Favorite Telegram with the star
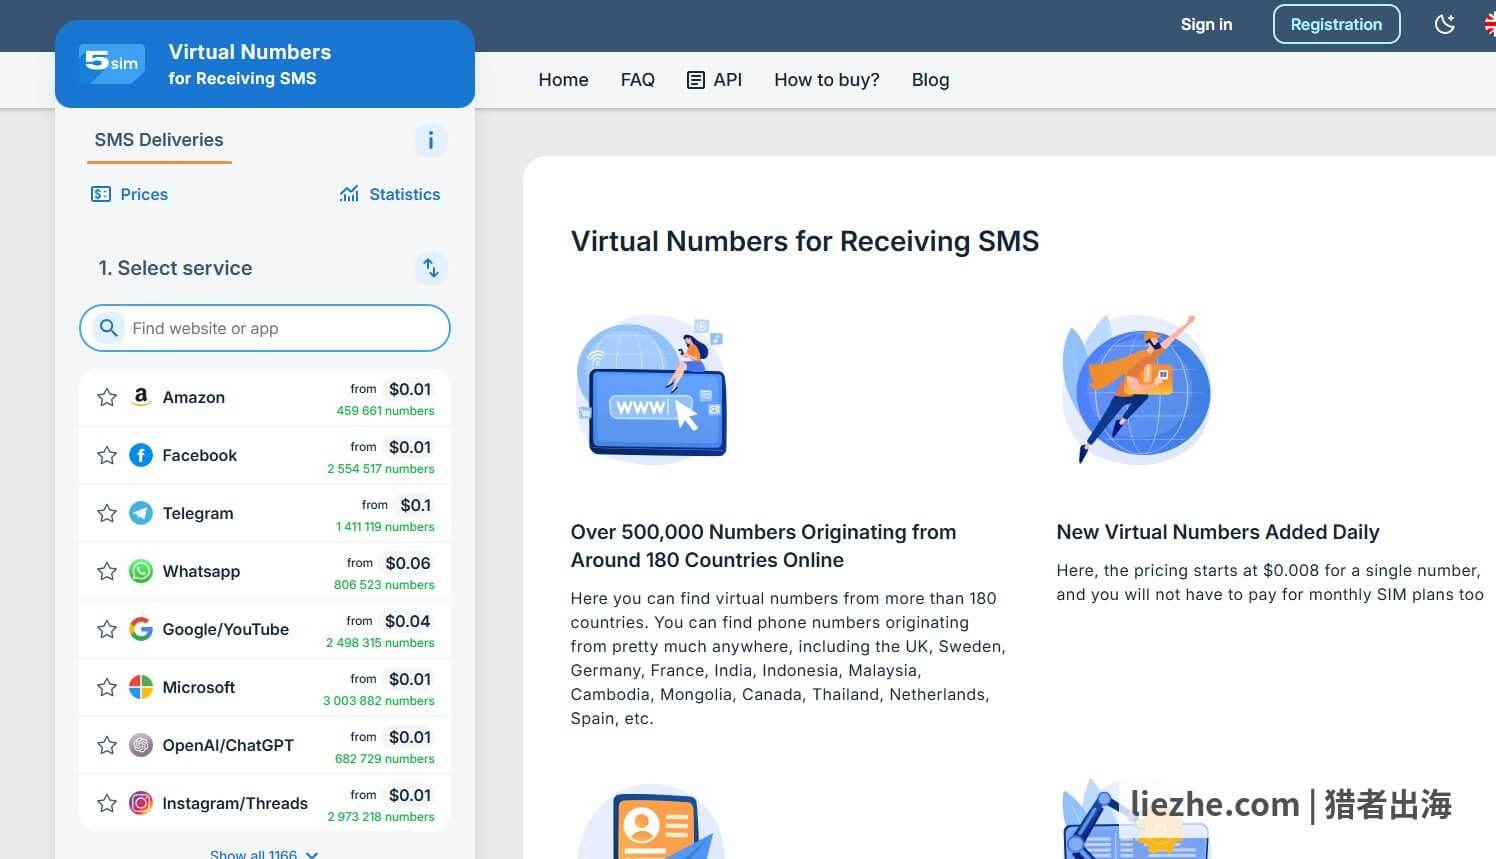 coord(107,513)
